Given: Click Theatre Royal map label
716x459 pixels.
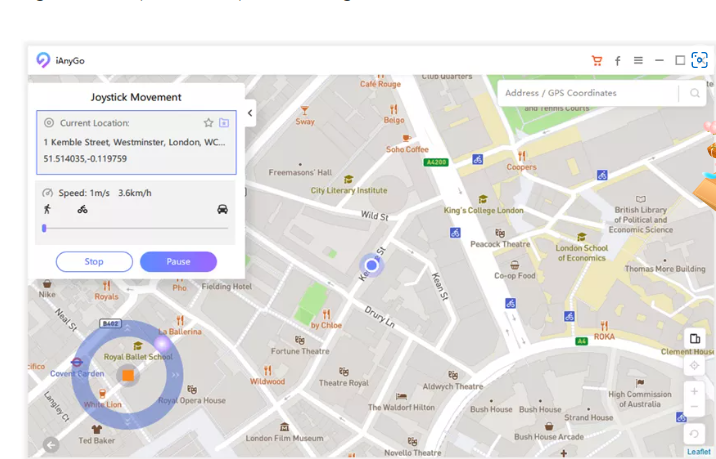Looking at the screenshot, I should (343, 383).
